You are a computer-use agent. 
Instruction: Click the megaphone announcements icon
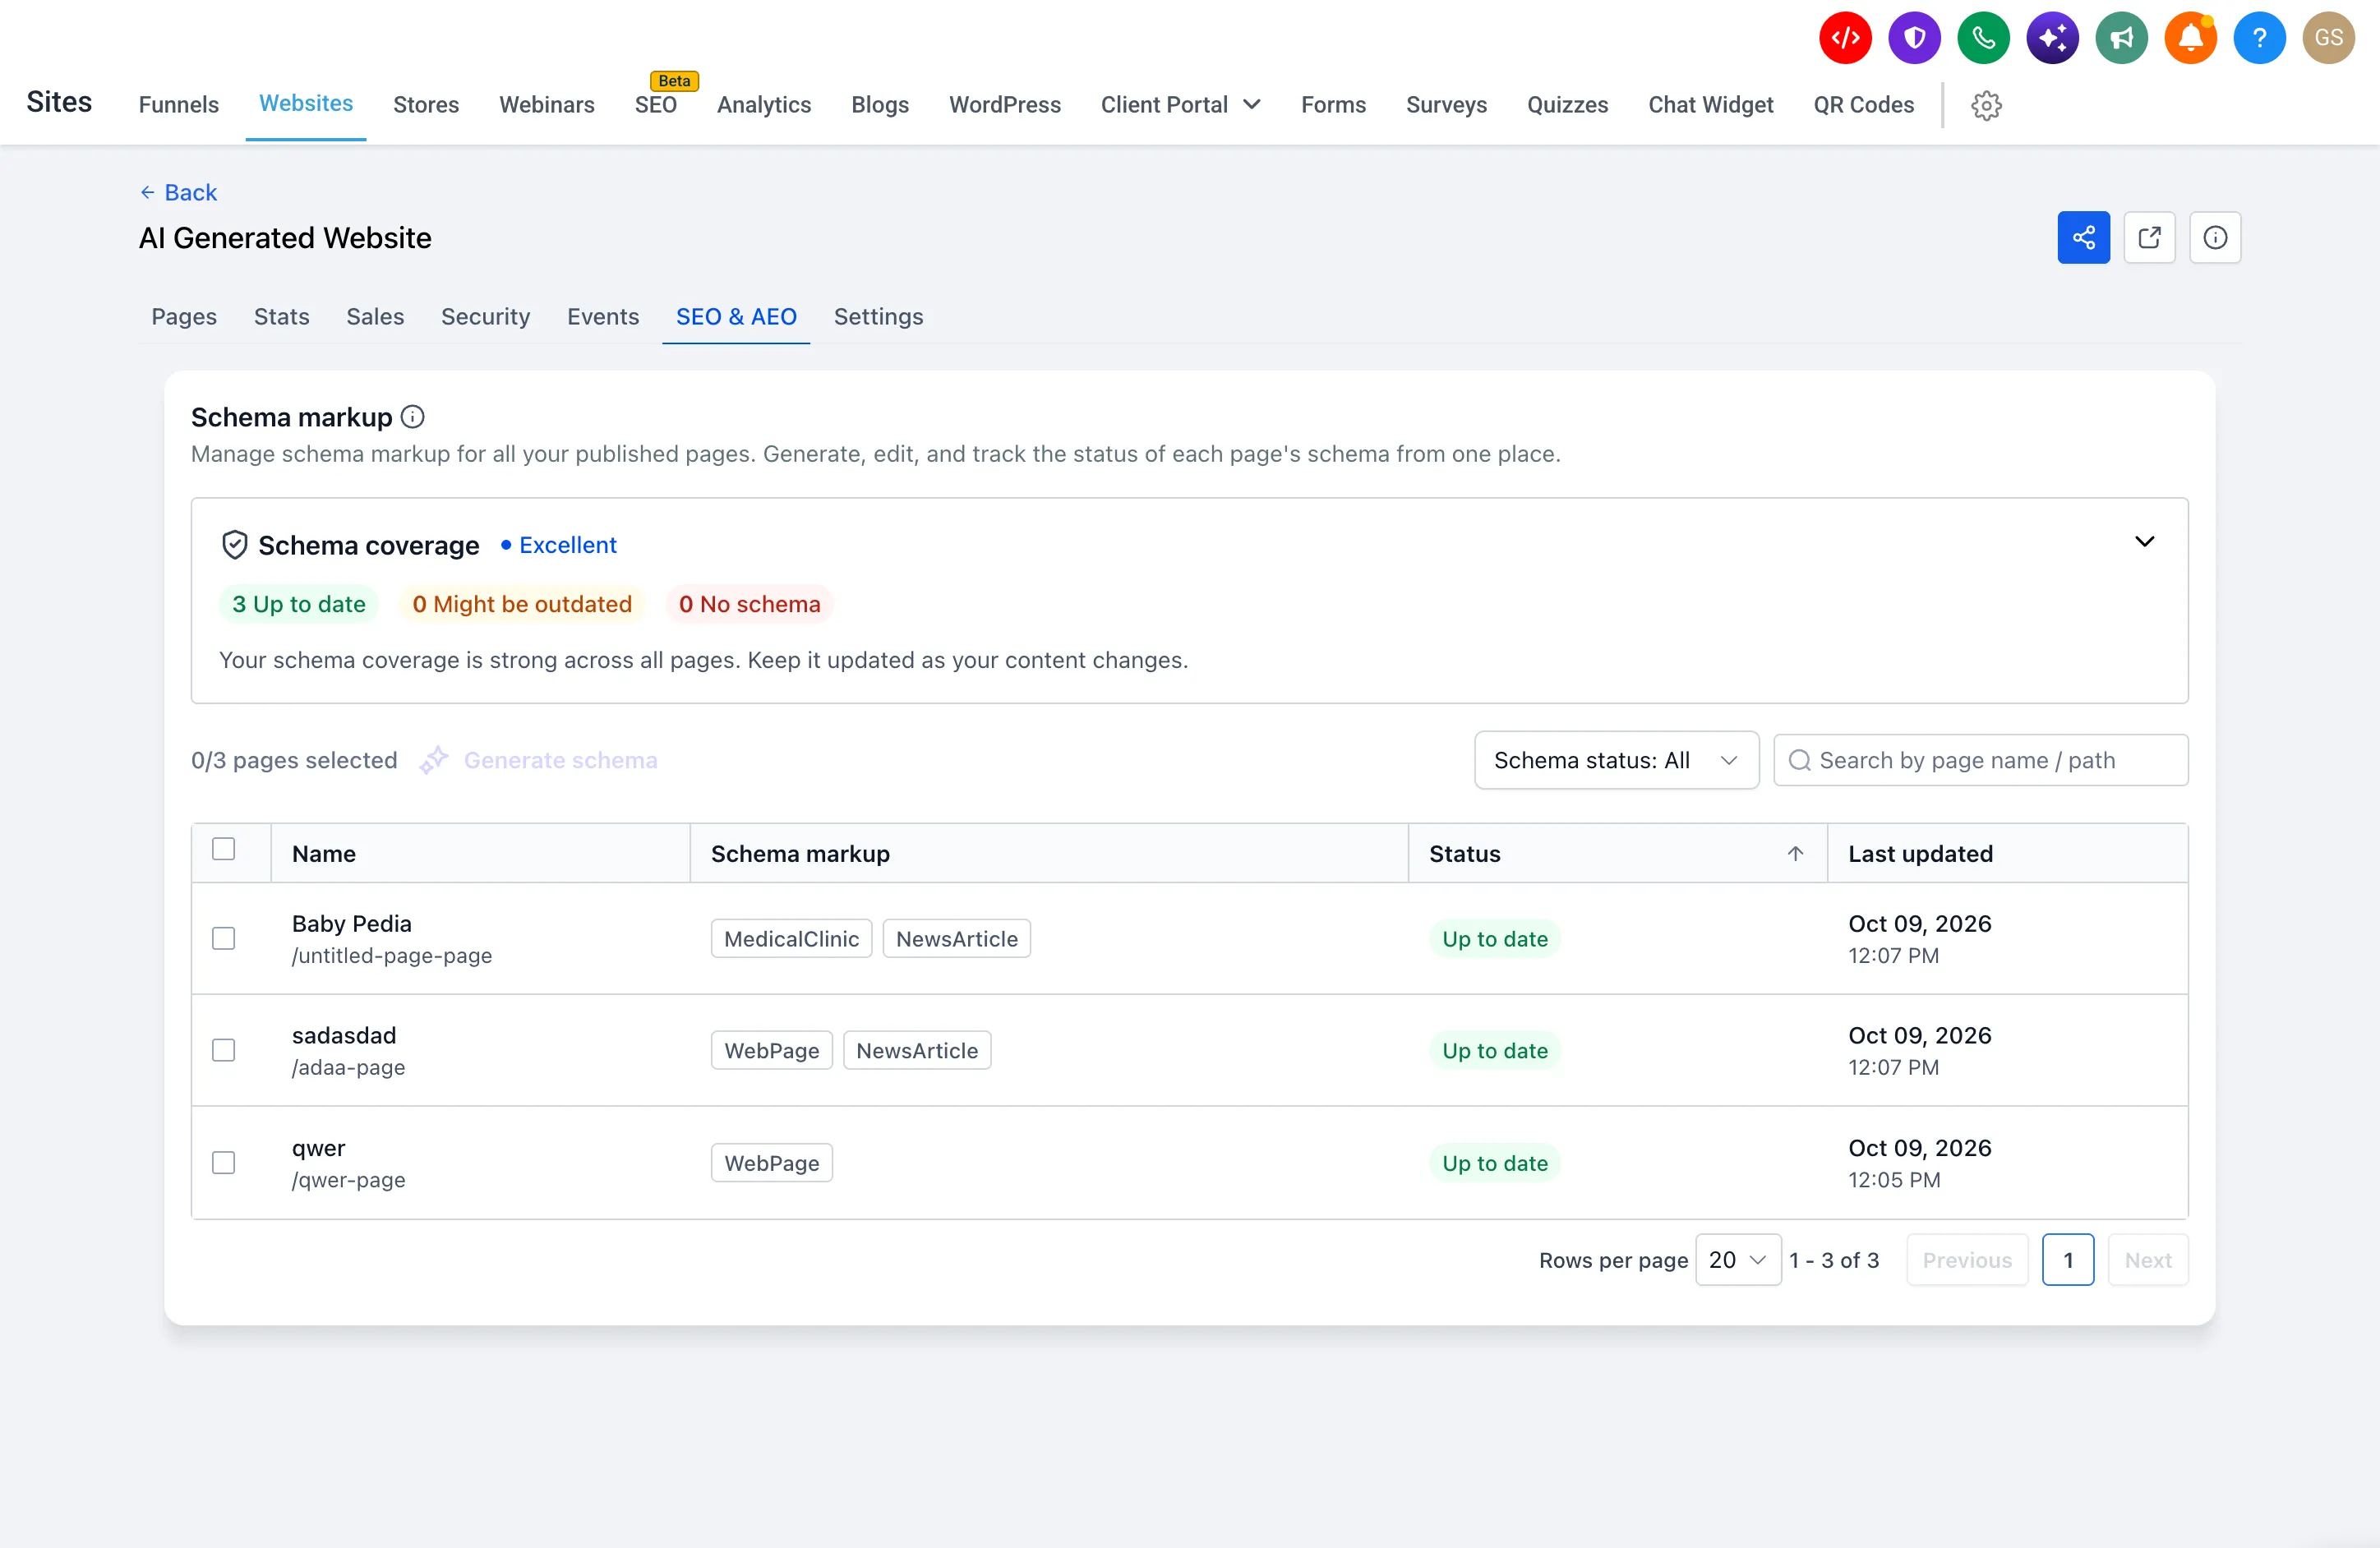[x=2121, y=38]
